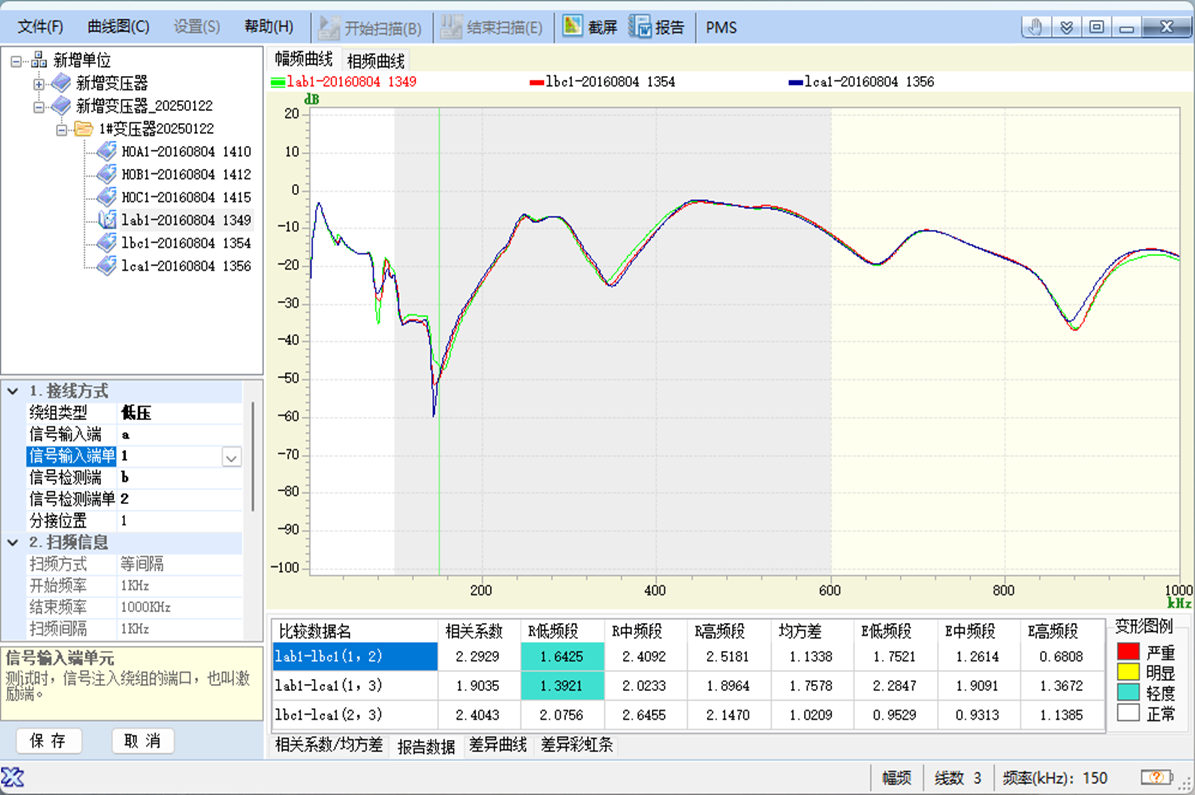
Task: Collapse the 2. 扫频信息 property section
Action: tap(12, 542)
